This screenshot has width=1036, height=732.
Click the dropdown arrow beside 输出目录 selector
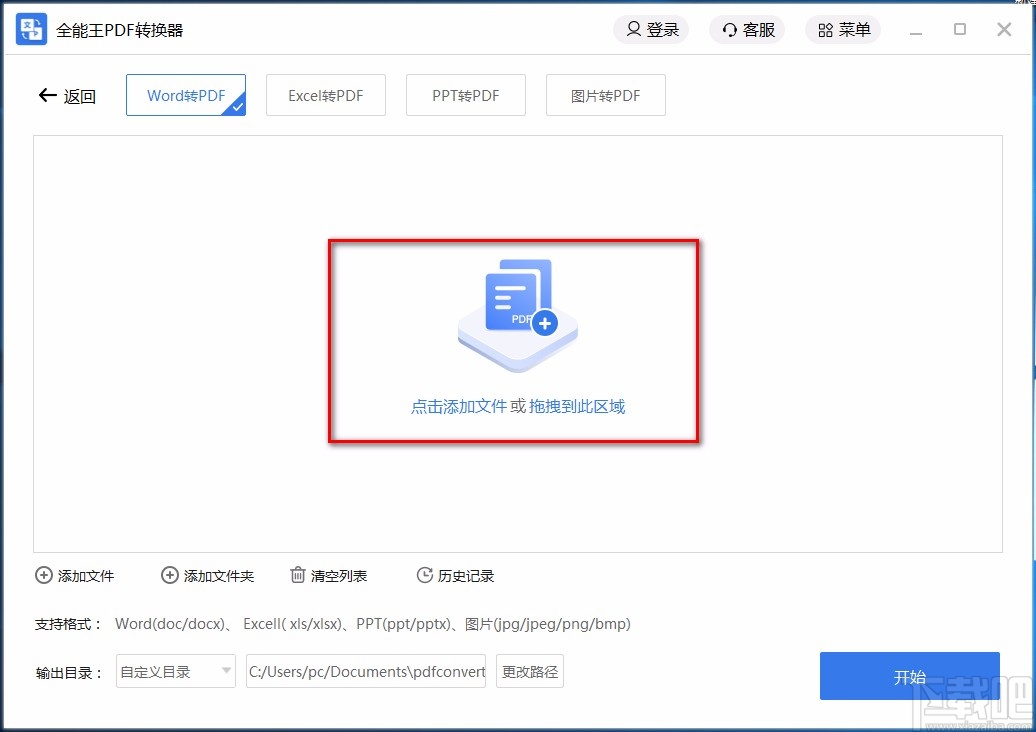224,671
